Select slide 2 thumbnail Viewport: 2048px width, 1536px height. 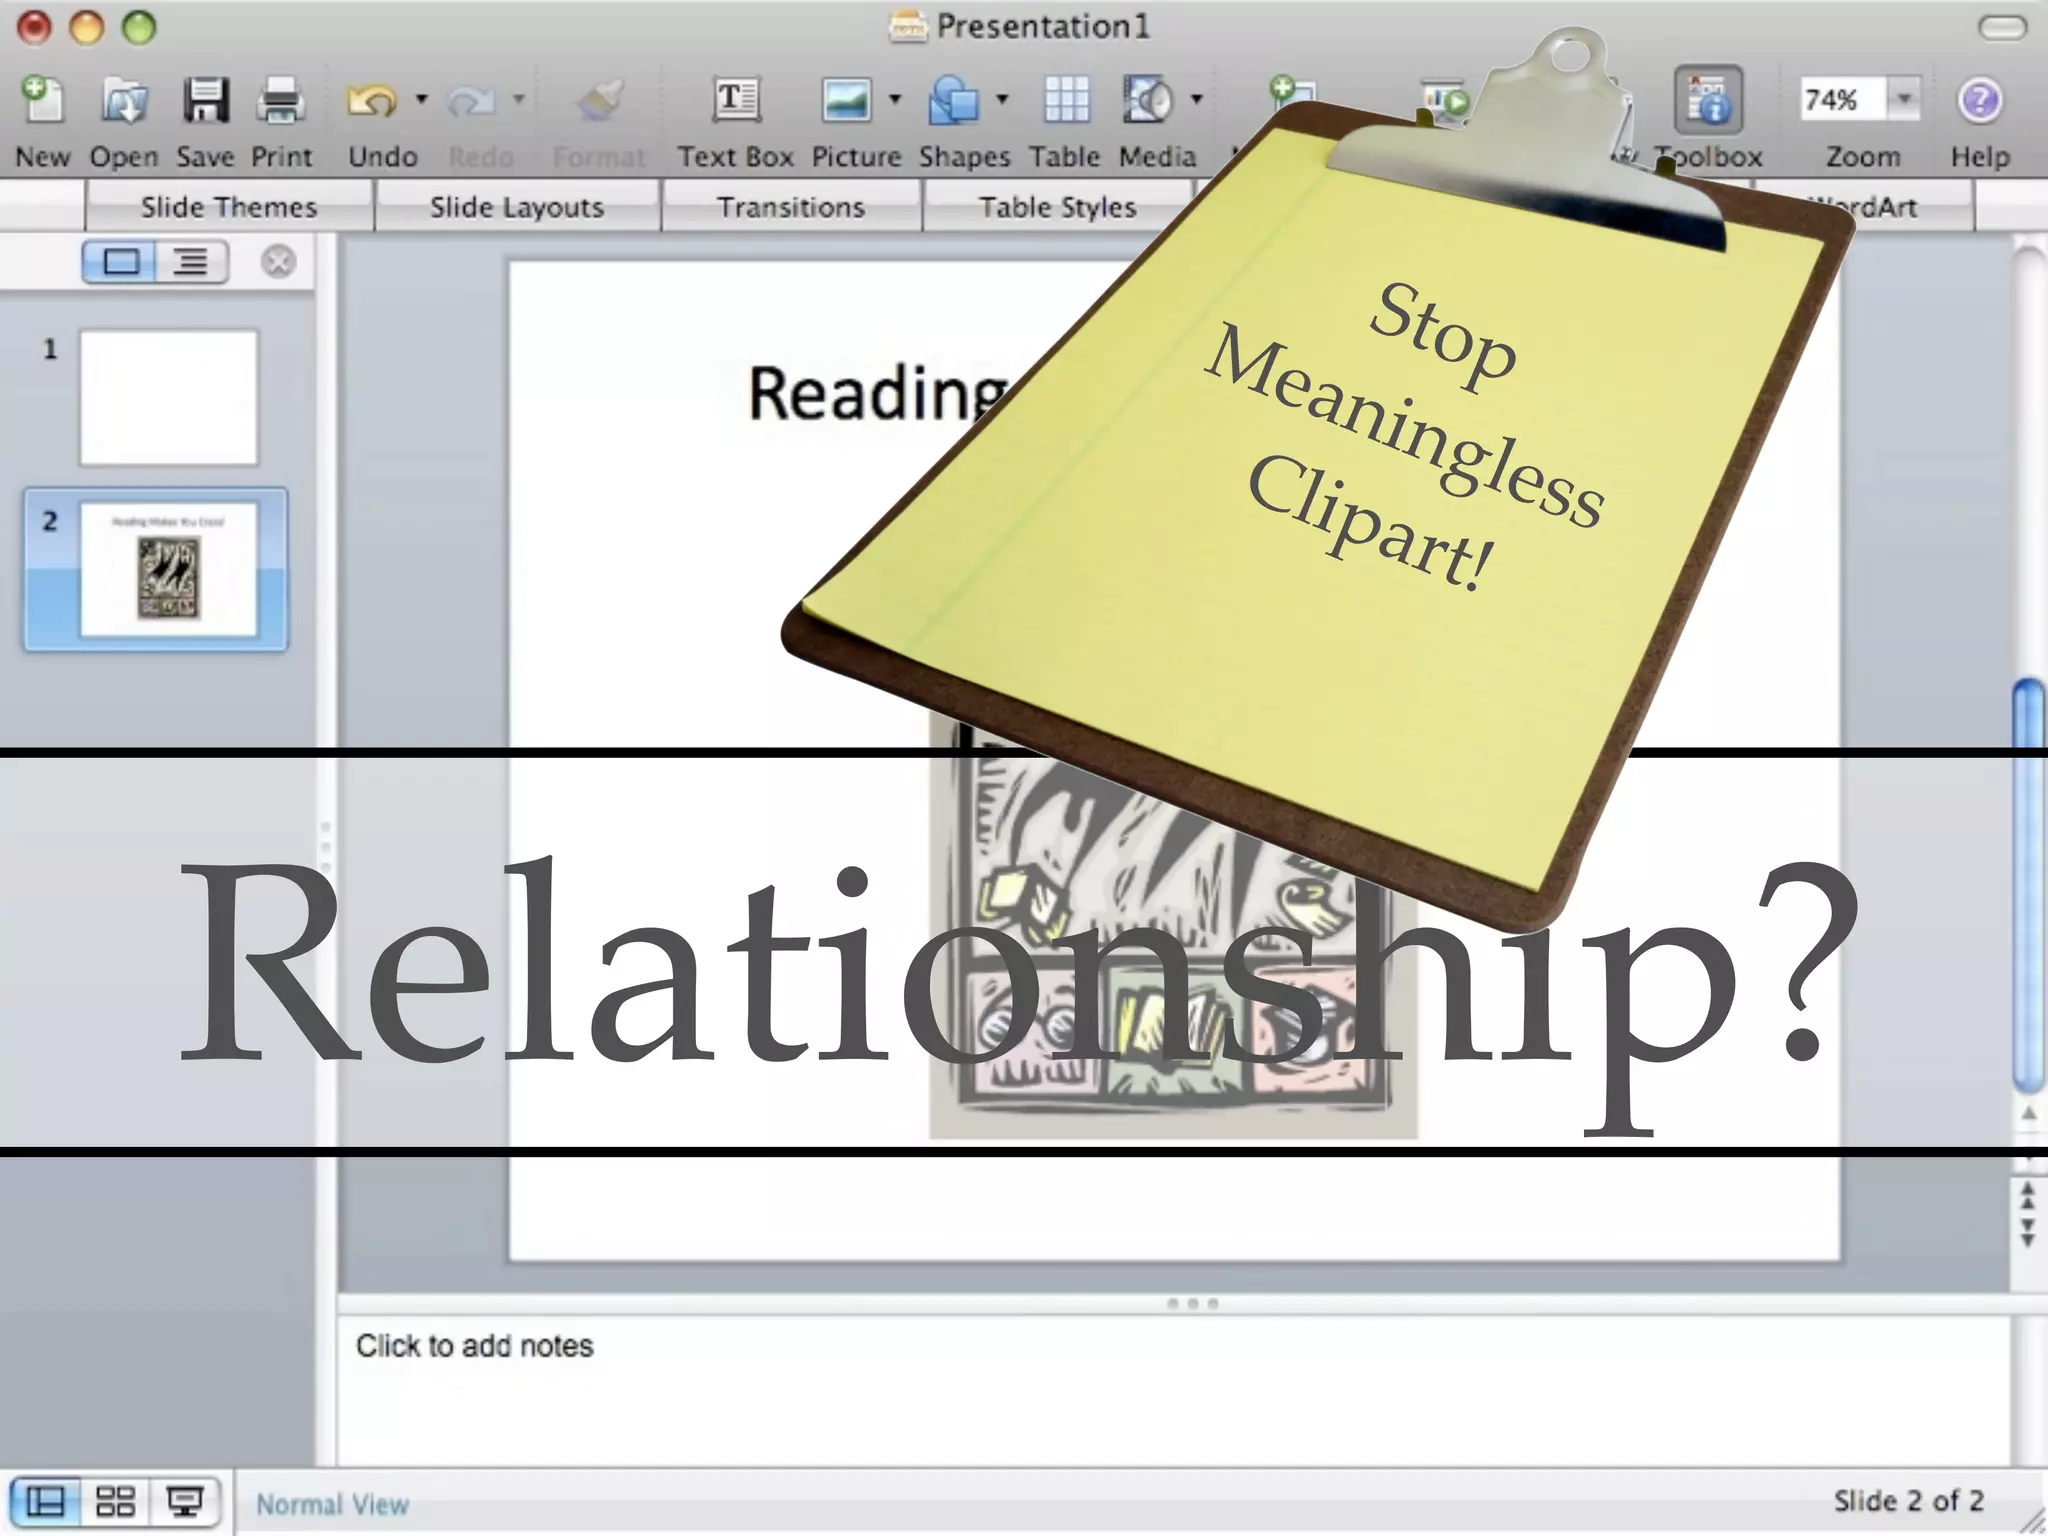coord(168,570)
